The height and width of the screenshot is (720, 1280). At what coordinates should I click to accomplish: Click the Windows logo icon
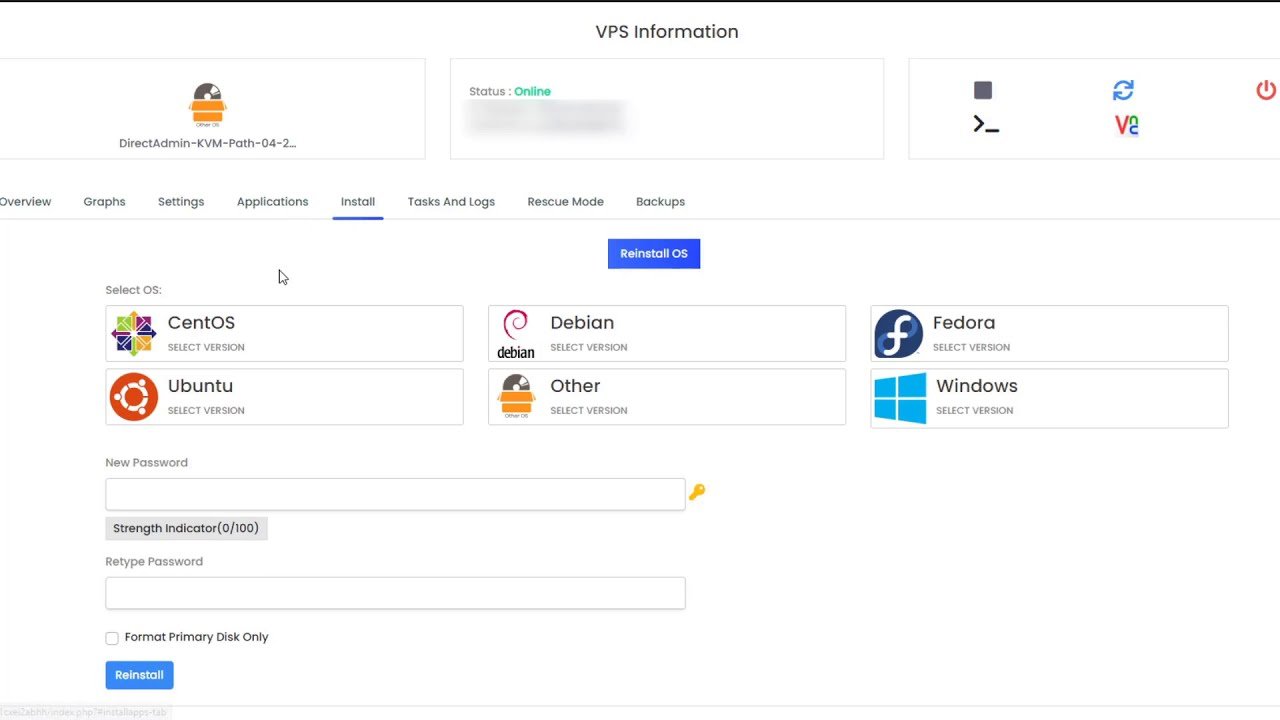click(900, 398)
